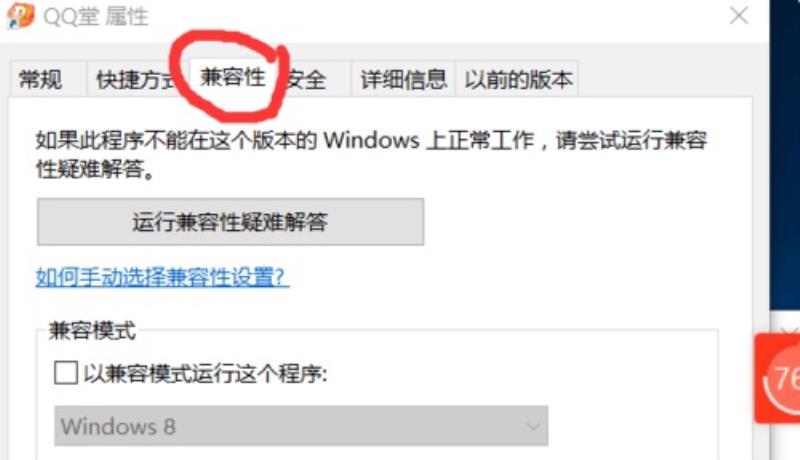
Task: Expand the chevron arrow of Windows 8 dropdown
Action: click(x=533, y=426)
